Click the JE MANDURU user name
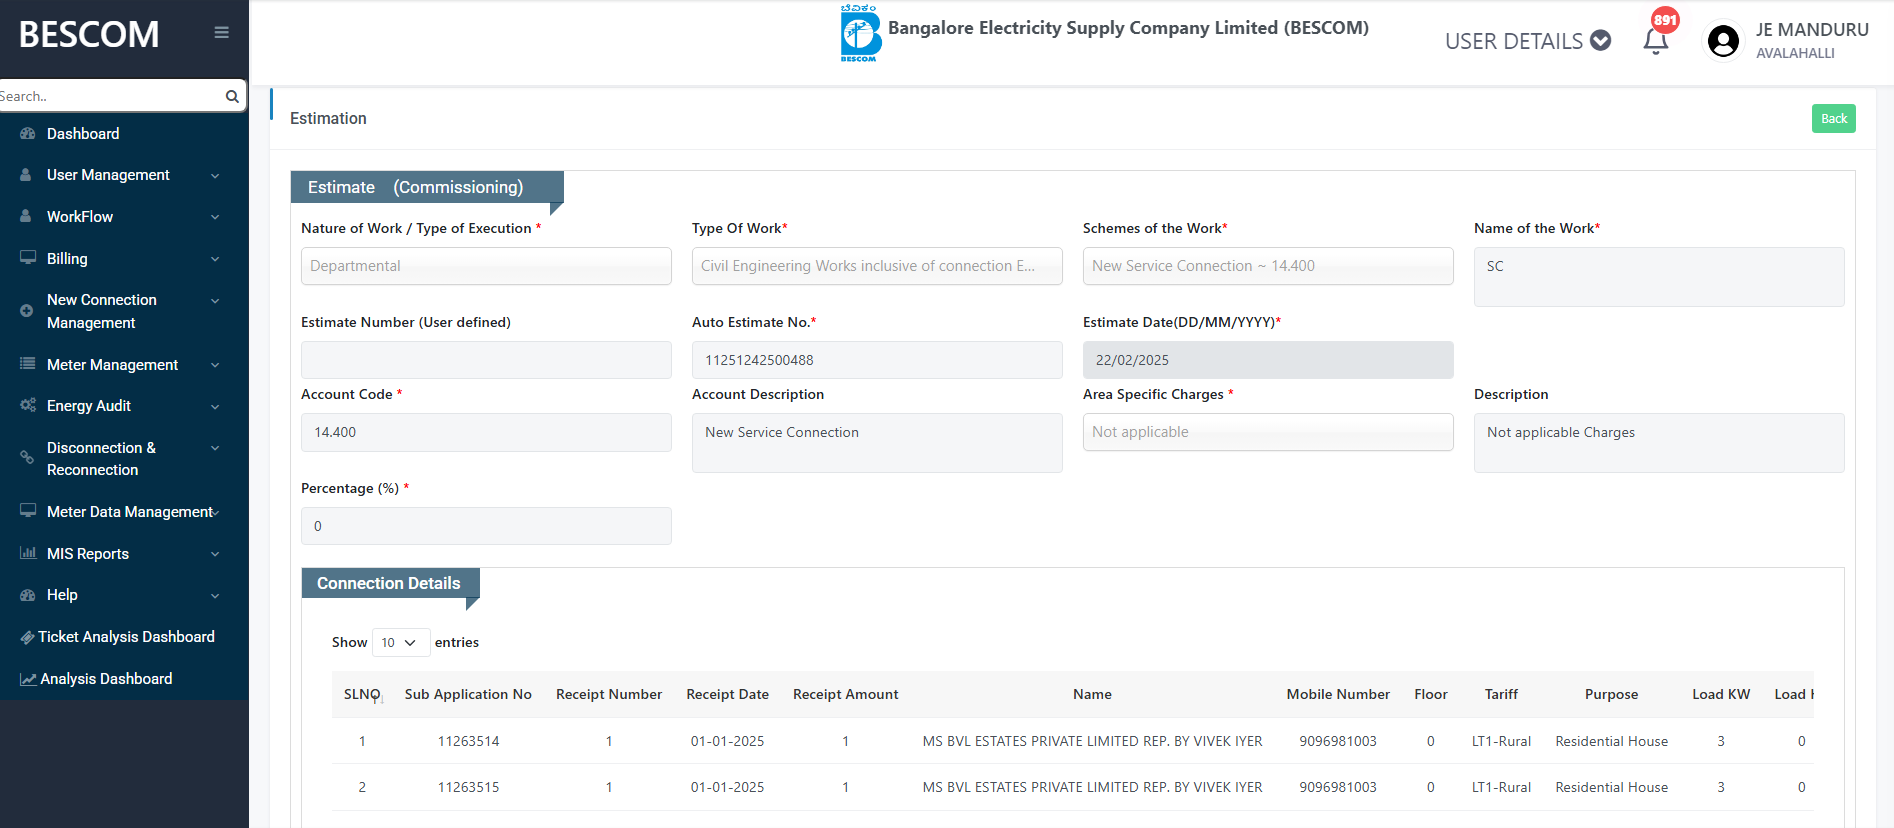Image resolution: width=1894 pixels, height=828 pixels. tap(1812, 30)
